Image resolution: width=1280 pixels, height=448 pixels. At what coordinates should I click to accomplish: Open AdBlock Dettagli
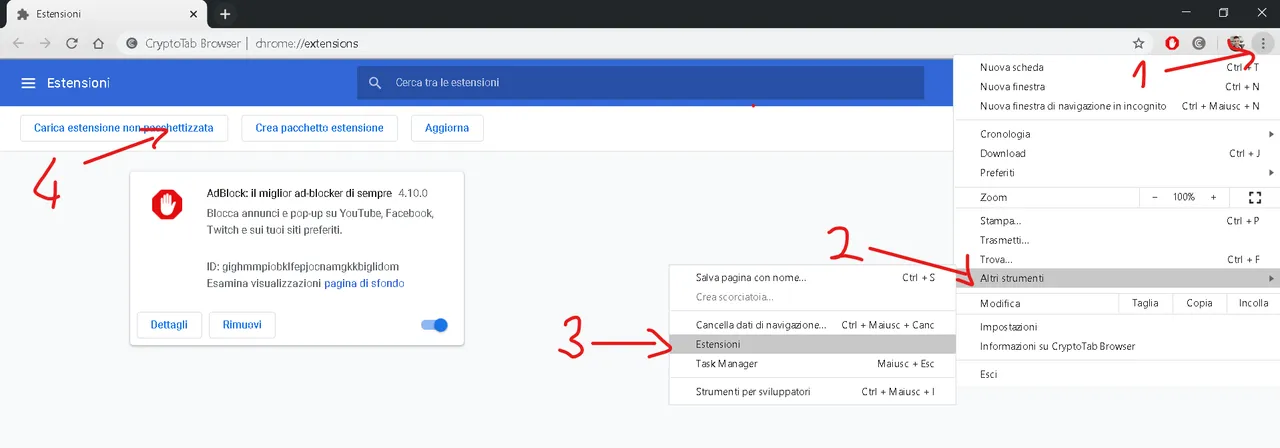(x=169, y=325)
